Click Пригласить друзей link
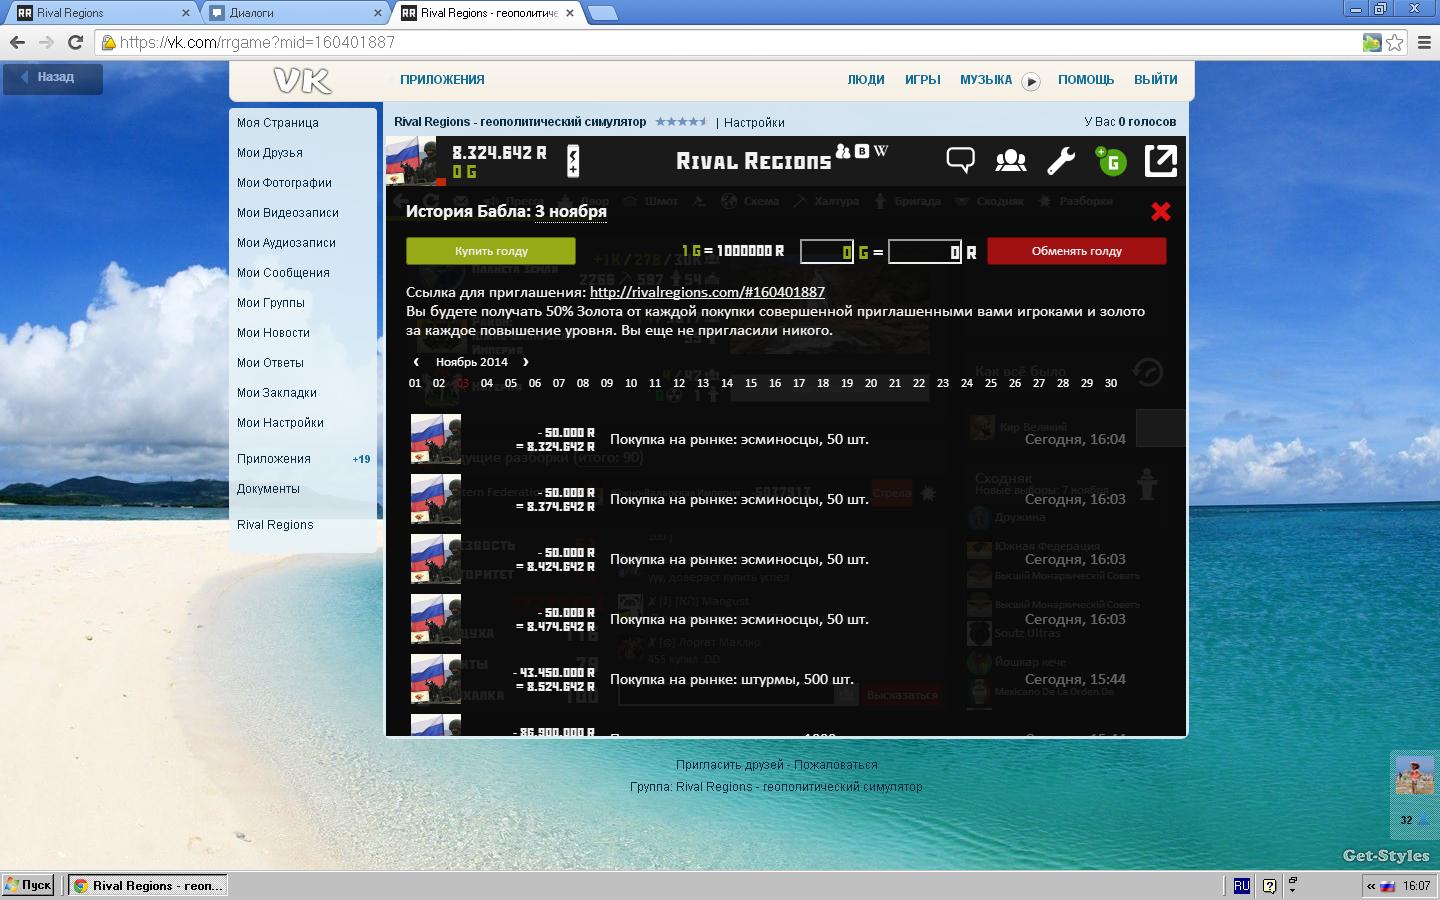Screen dimensions: 1440x900 (730, 765)
